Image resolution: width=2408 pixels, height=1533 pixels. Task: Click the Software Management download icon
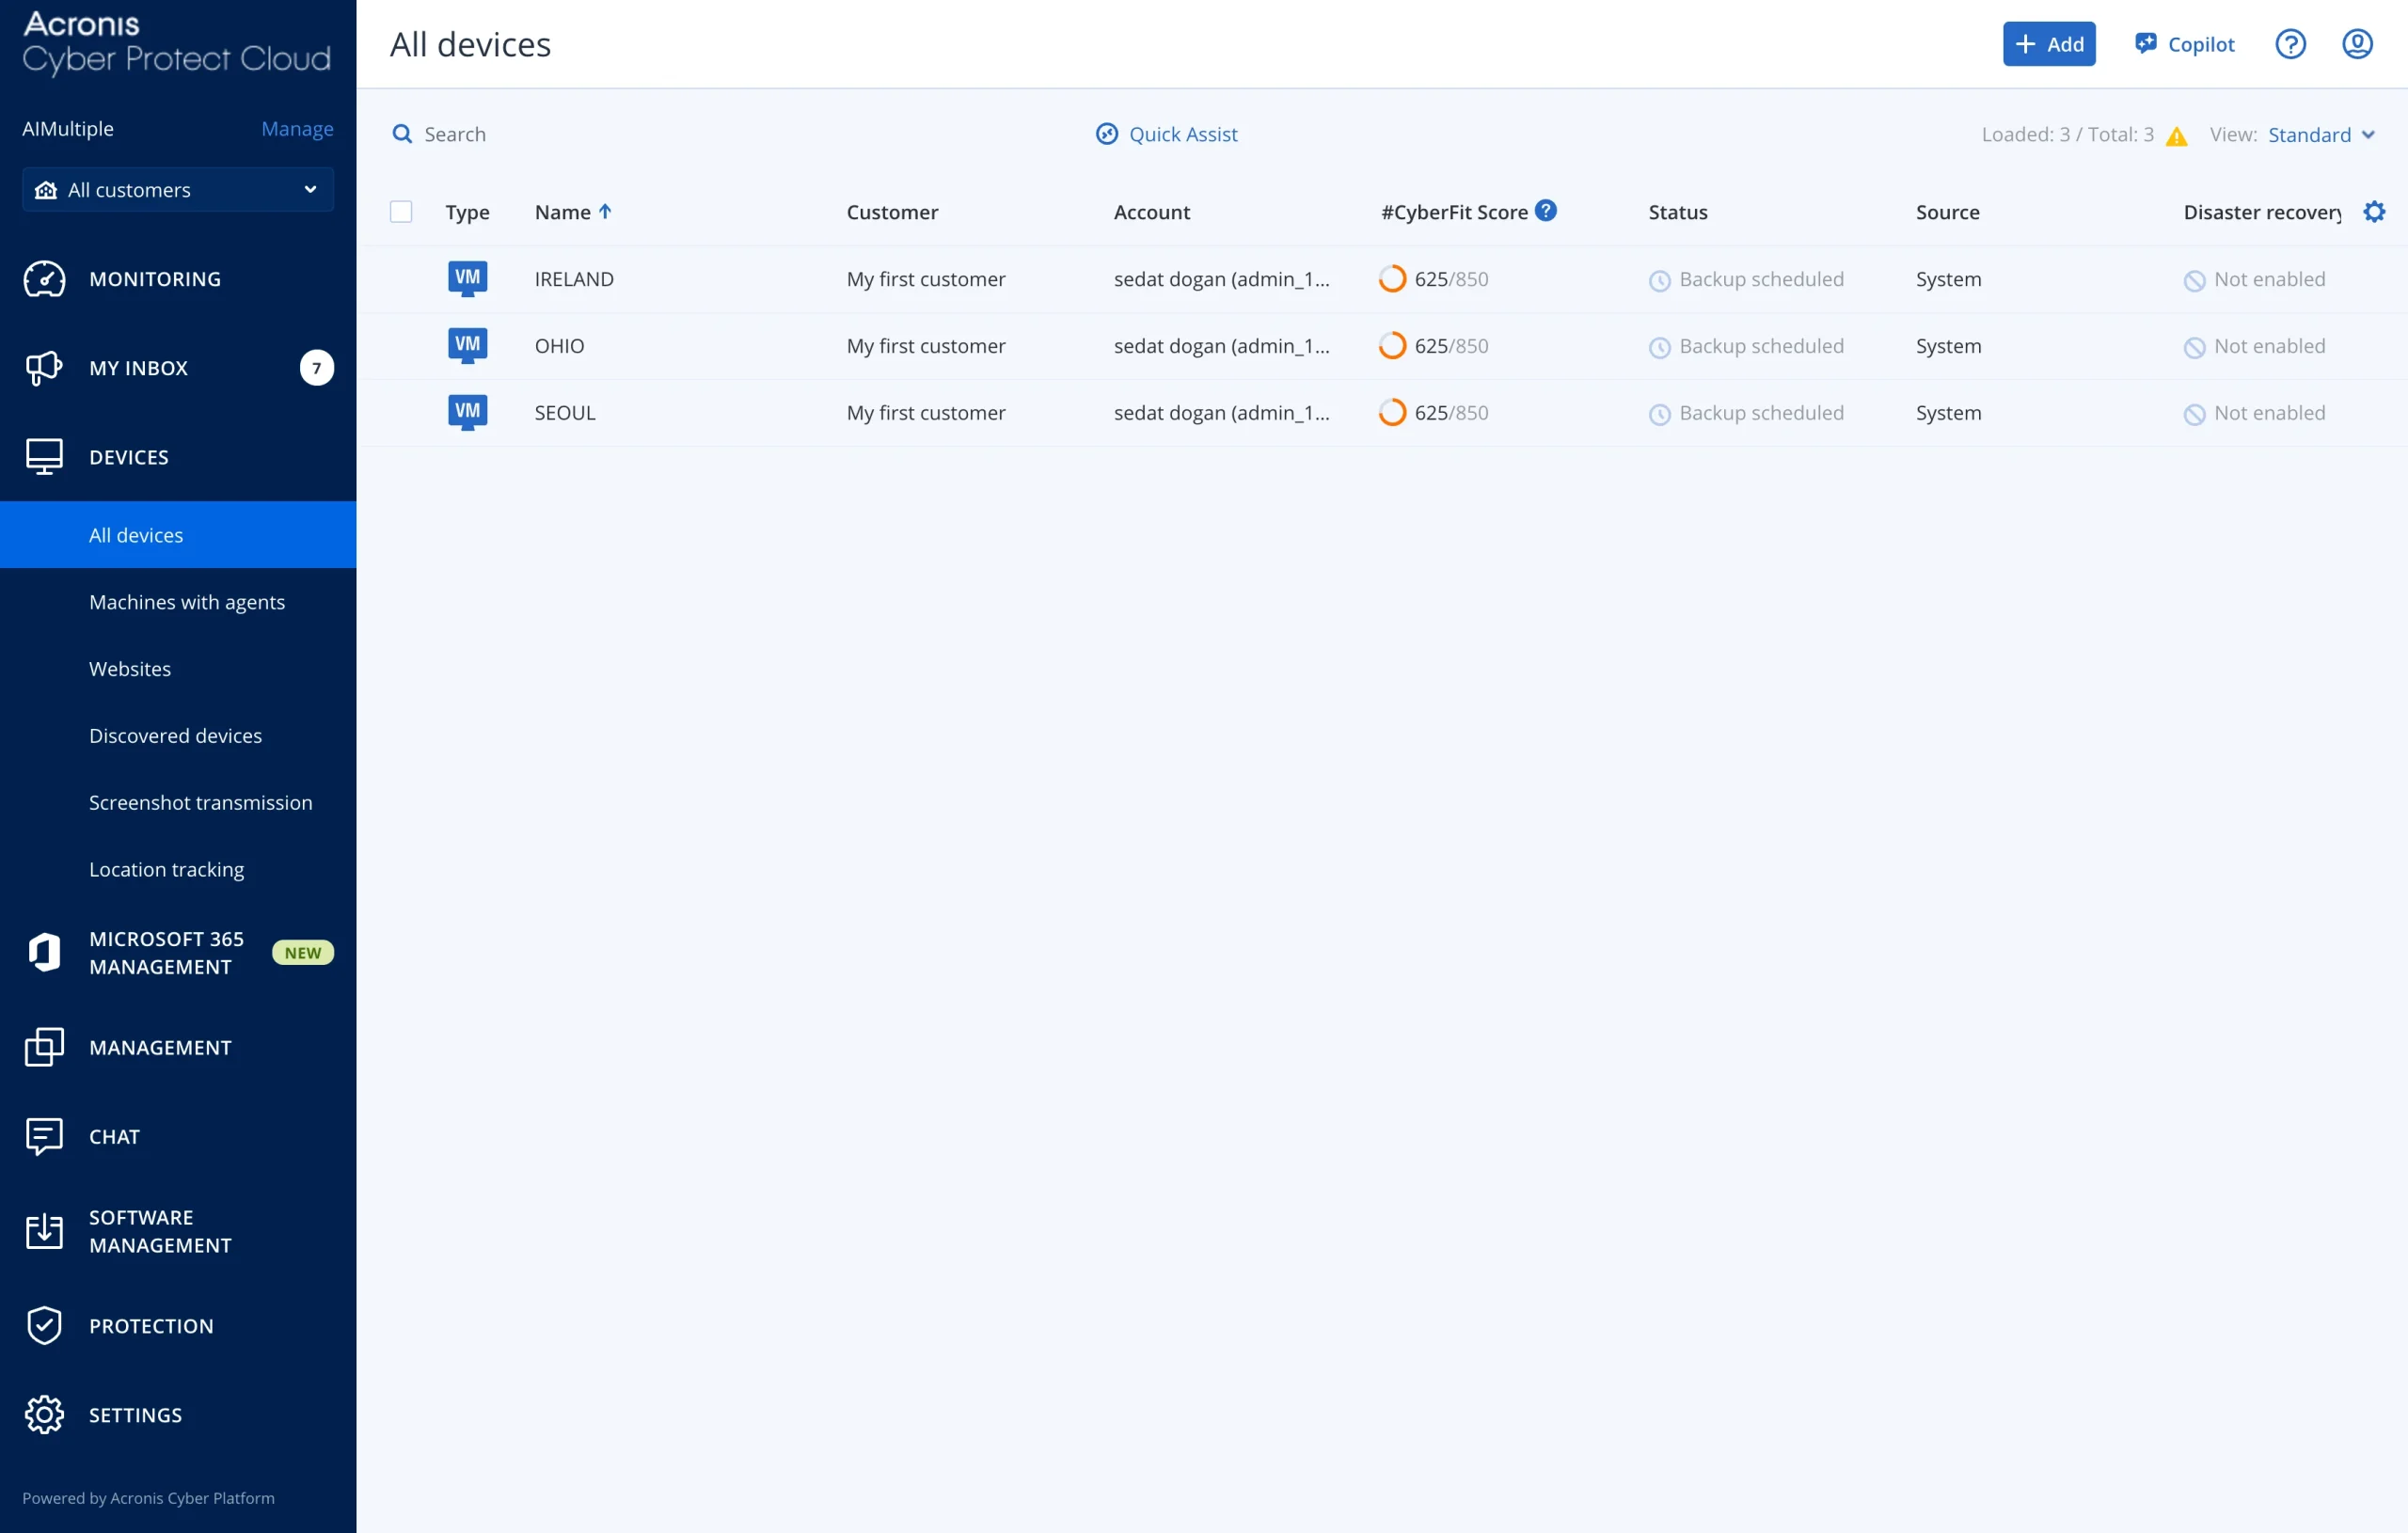click(44, 1231)
